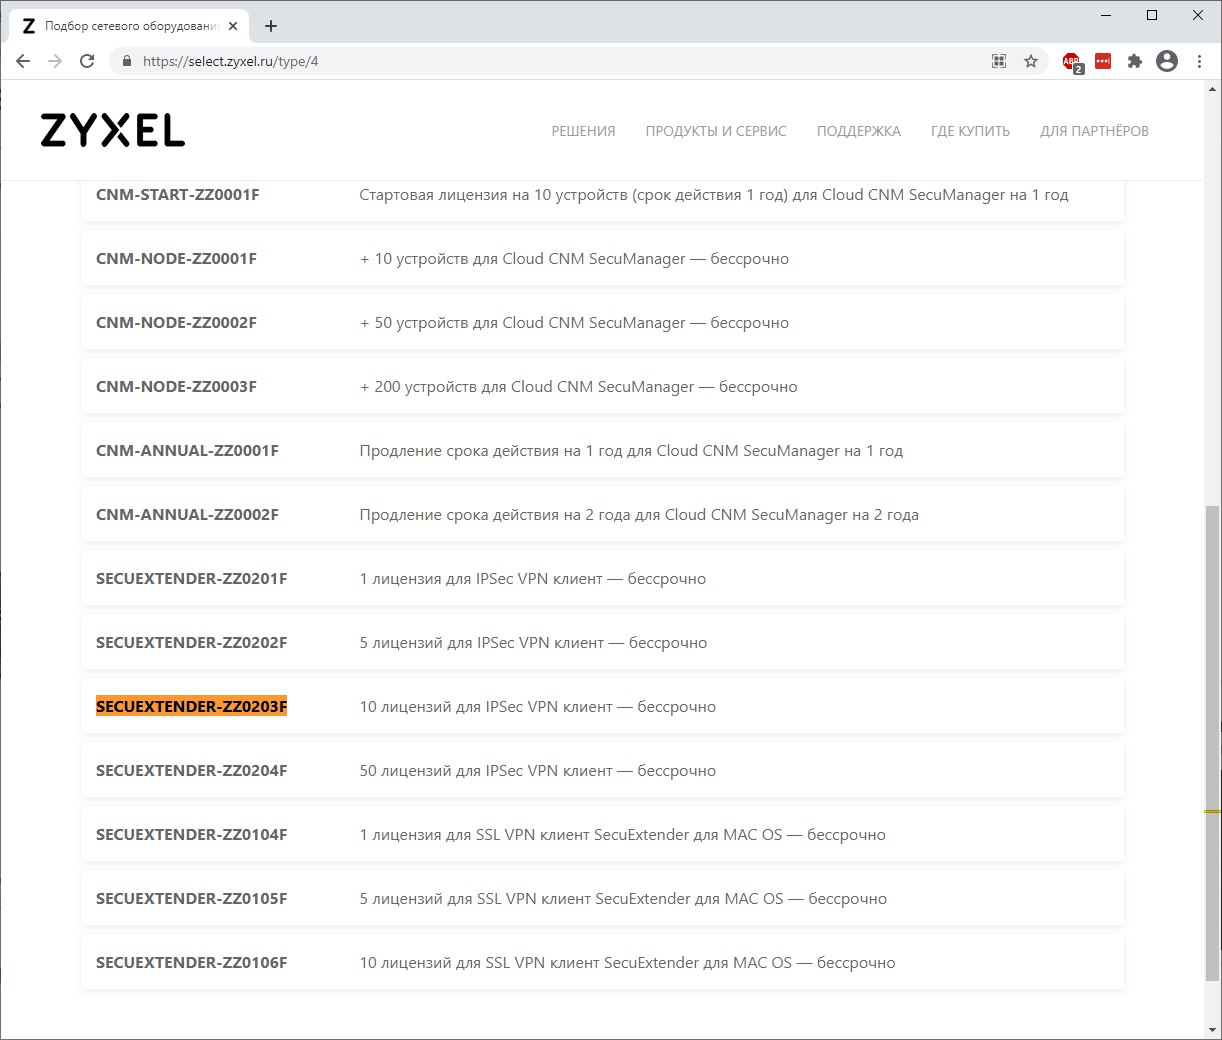
Task: Click '5 лицензий для IPSec VPN' description
Action: pos(533,643)
